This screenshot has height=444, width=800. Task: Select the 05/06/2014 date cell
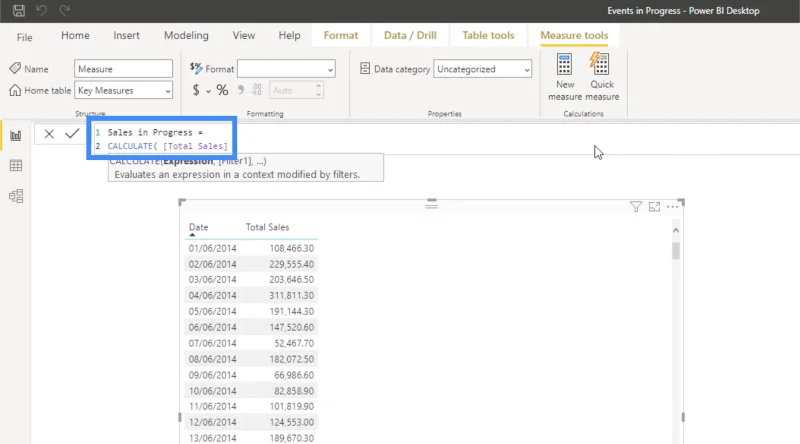[212, 311]
